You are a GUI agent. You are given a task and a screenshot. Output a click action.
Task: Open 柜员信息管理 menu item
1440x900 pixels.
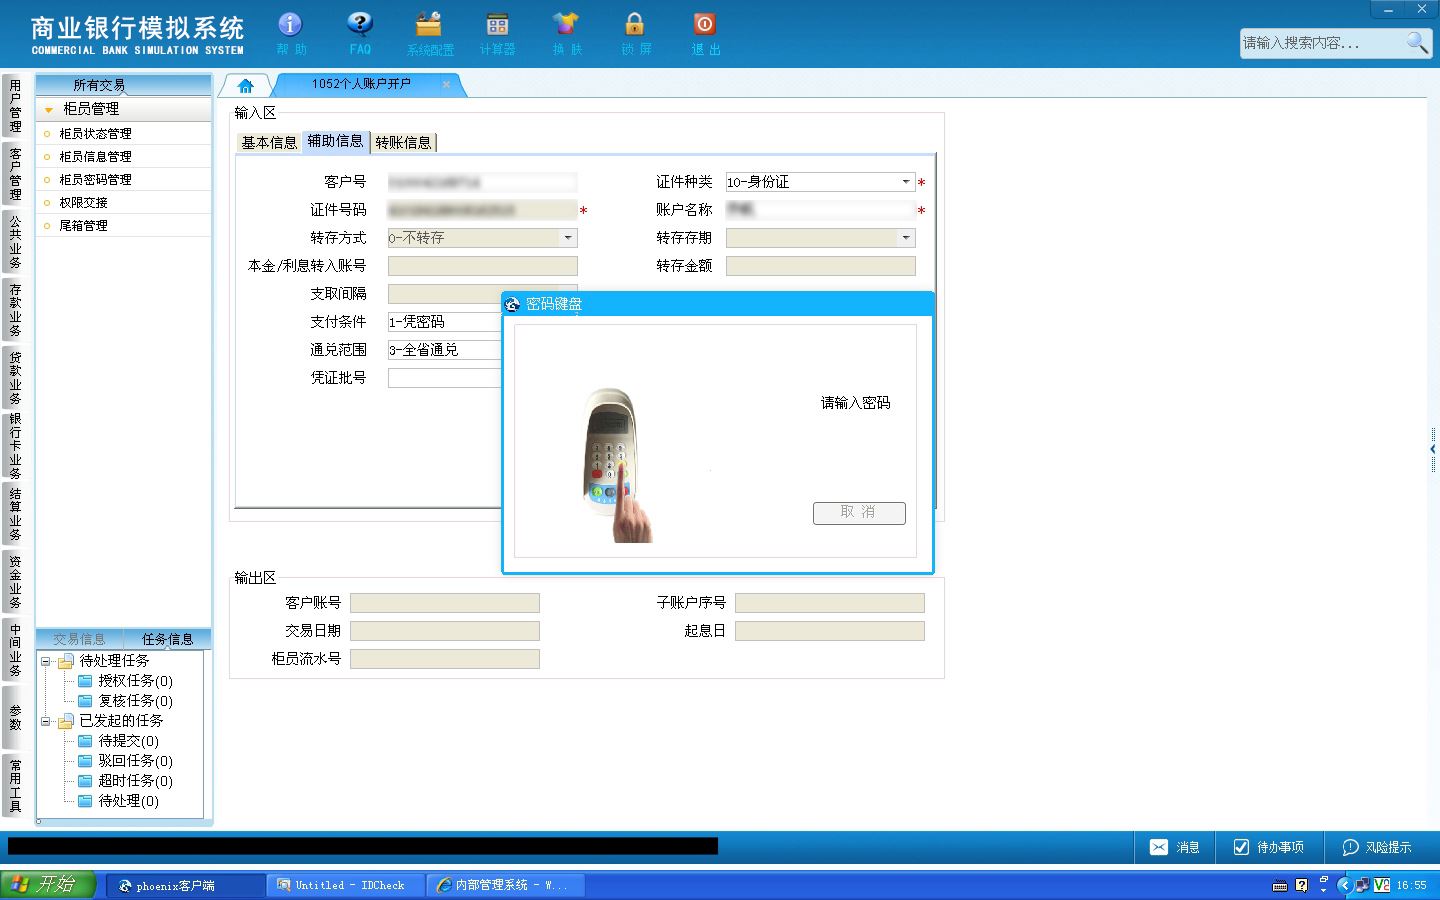[95, 156]
